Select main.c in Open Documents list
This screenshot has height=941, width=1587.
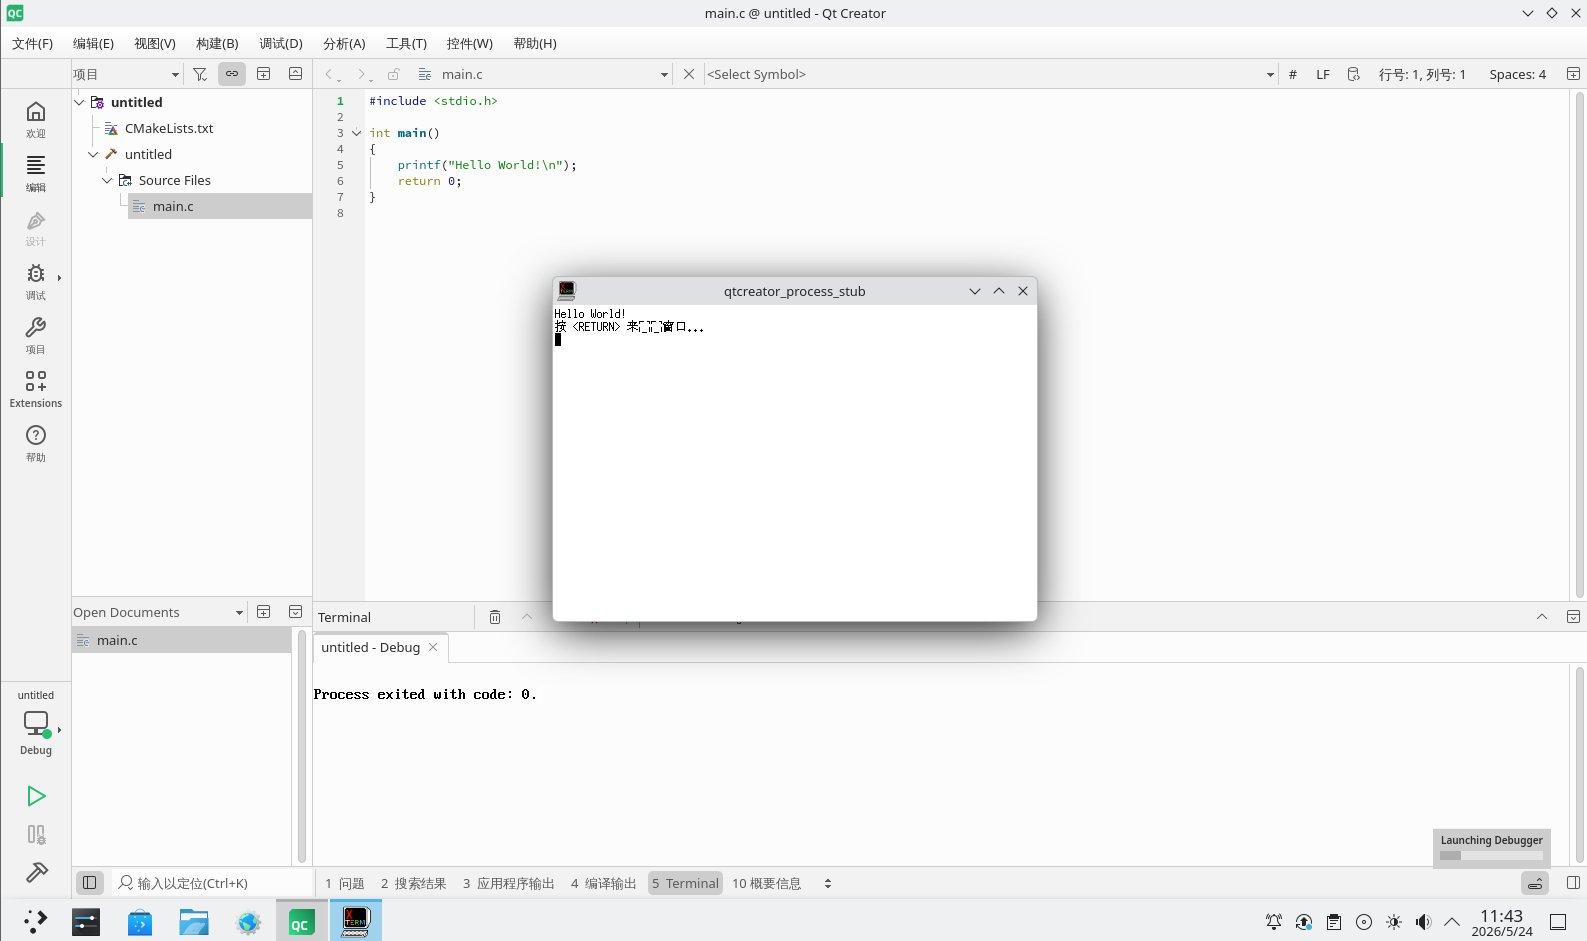pyautogui.click(x=182, y=640)
